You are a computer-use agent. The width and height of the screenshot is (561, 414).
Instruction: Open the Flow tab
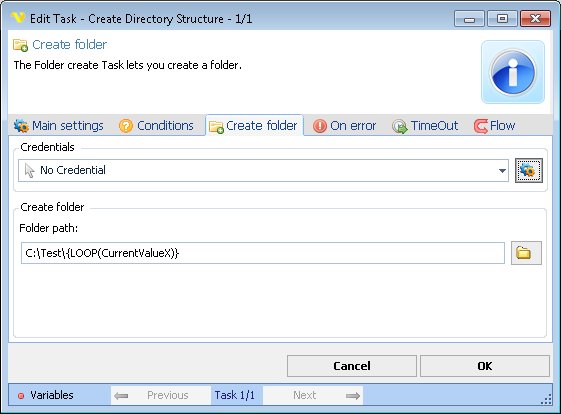[494, 126]
